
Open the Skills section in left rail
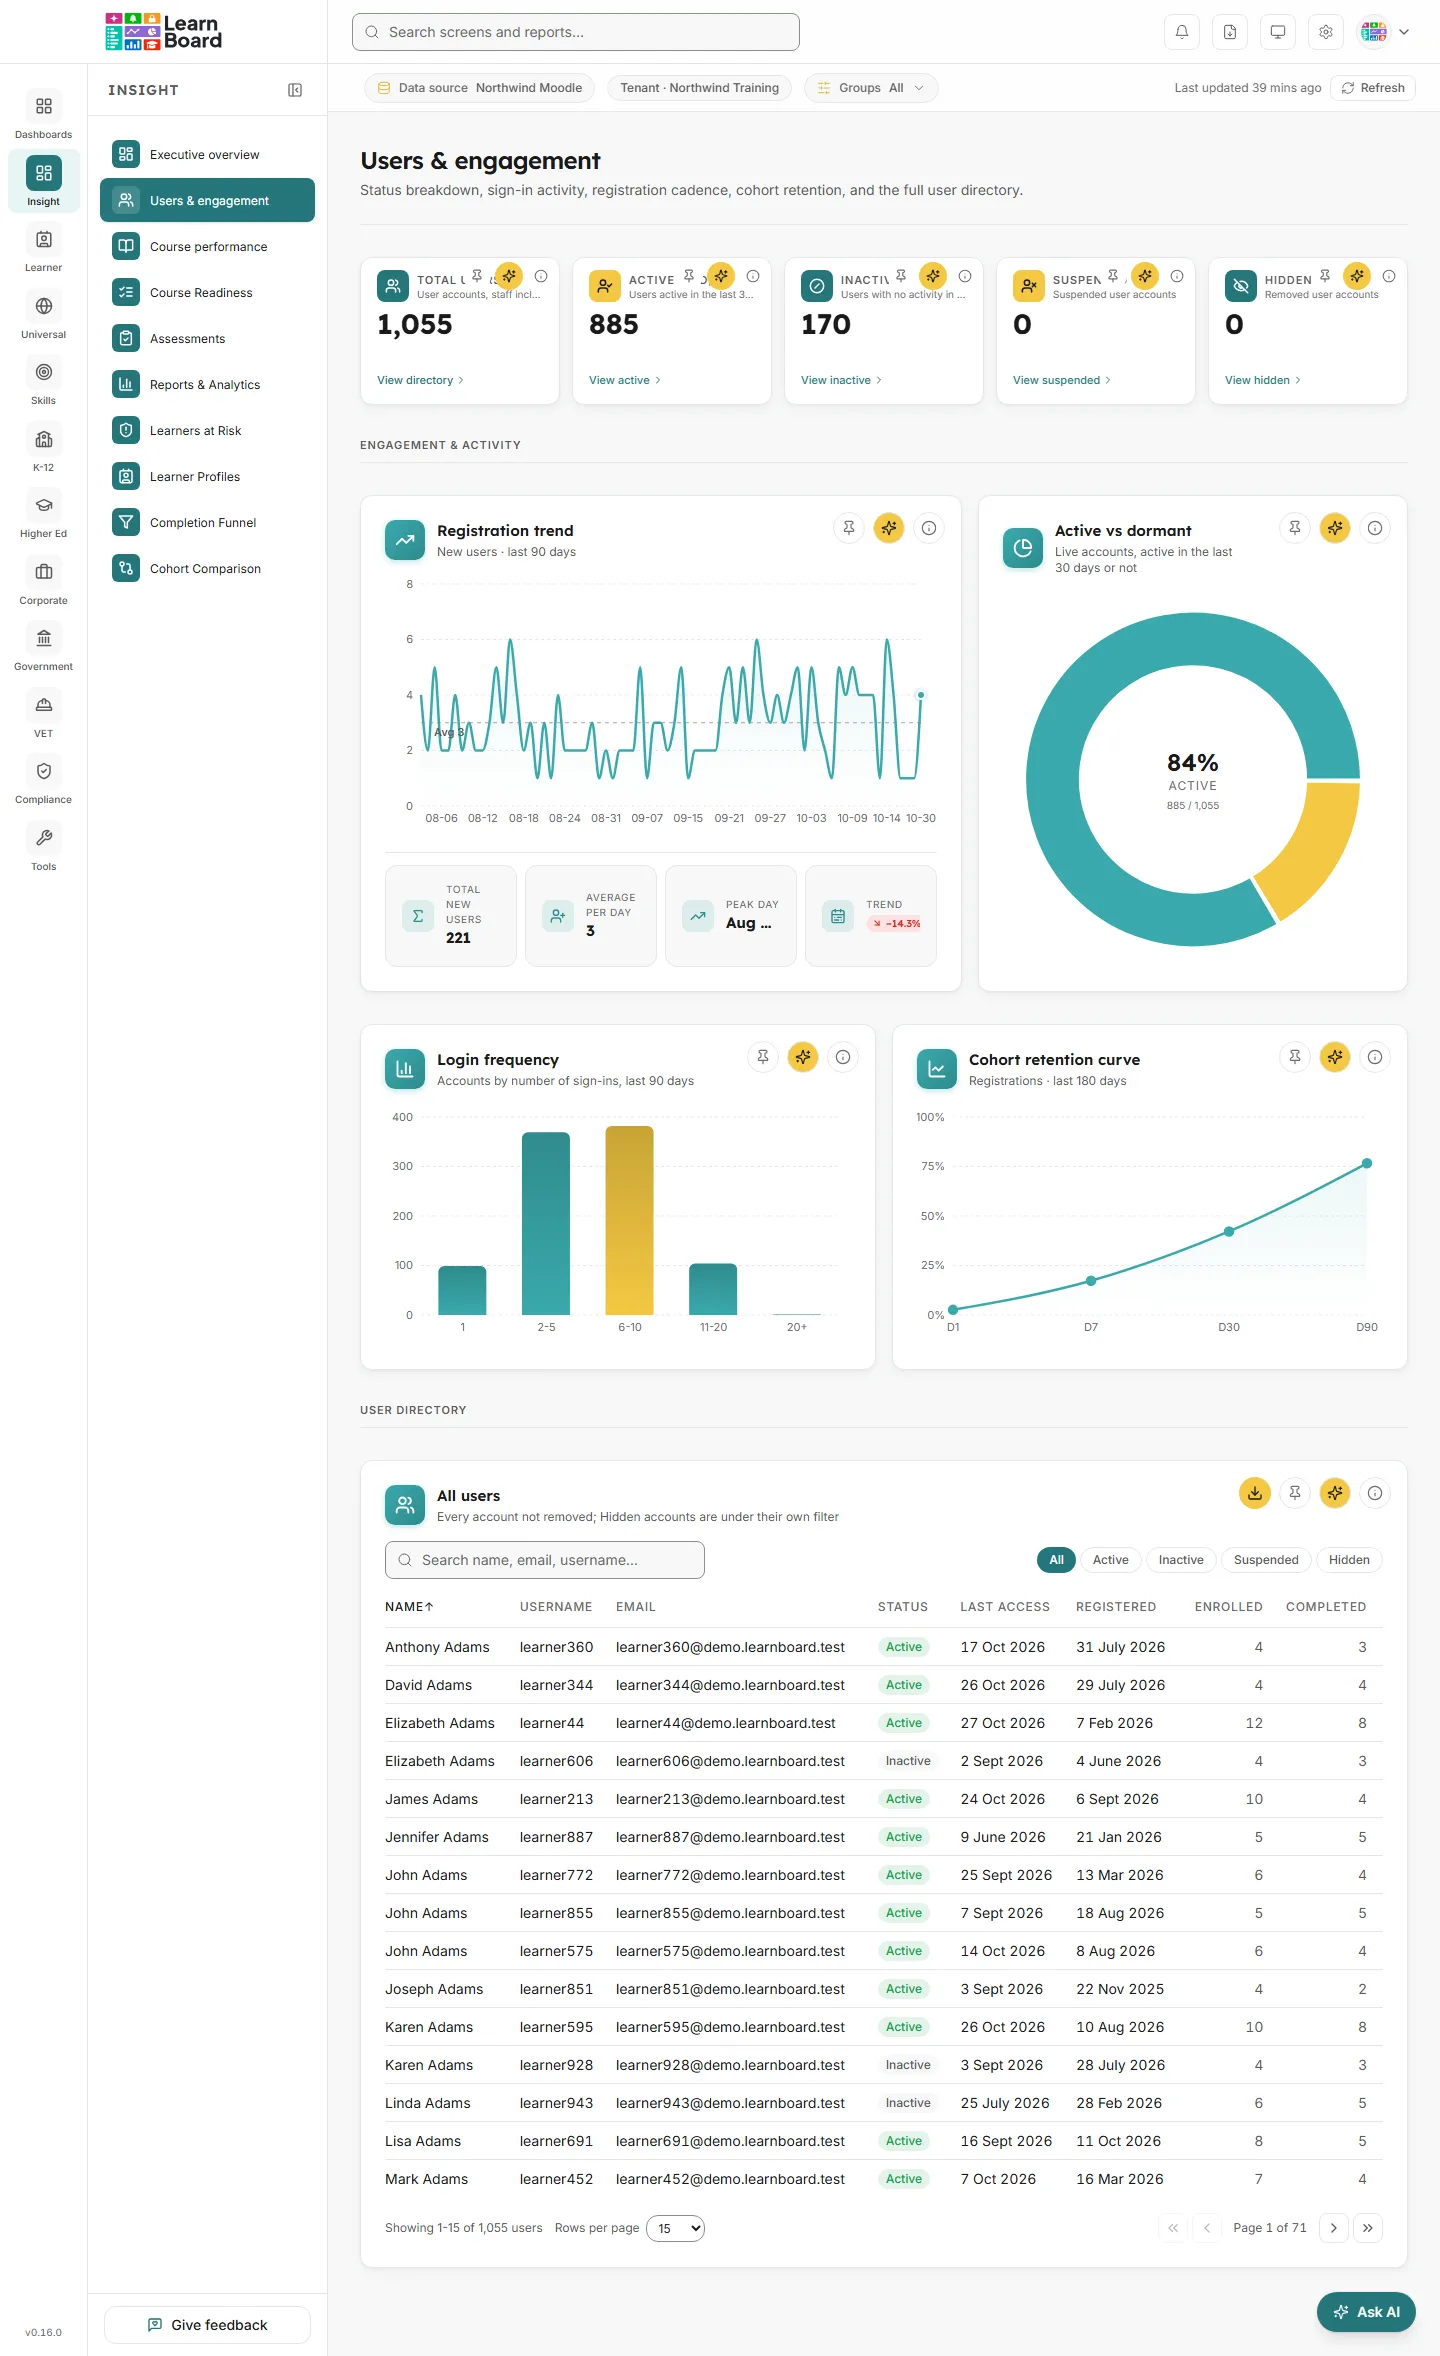[44, 382]
